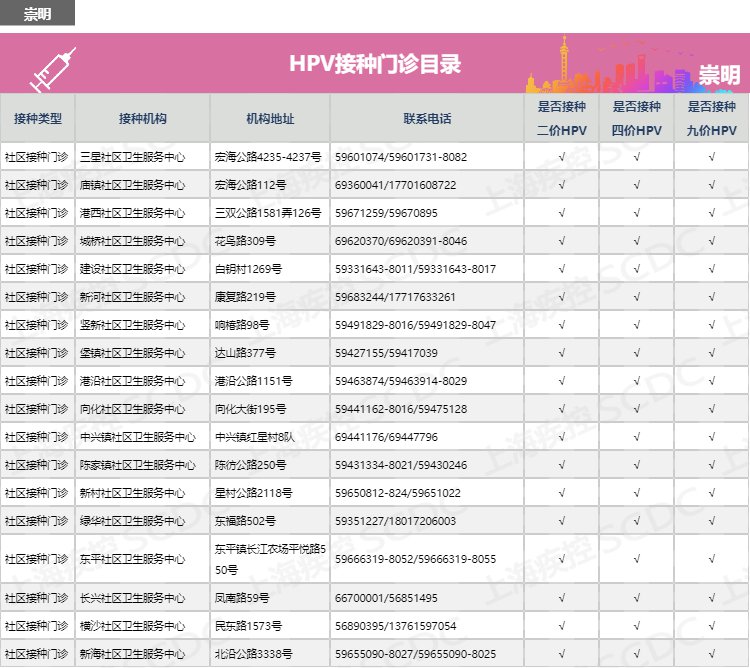750x668 pixels.
Task: Select 长兴社区卫生服务中心 institution name
Action: (x=132, y=598)
